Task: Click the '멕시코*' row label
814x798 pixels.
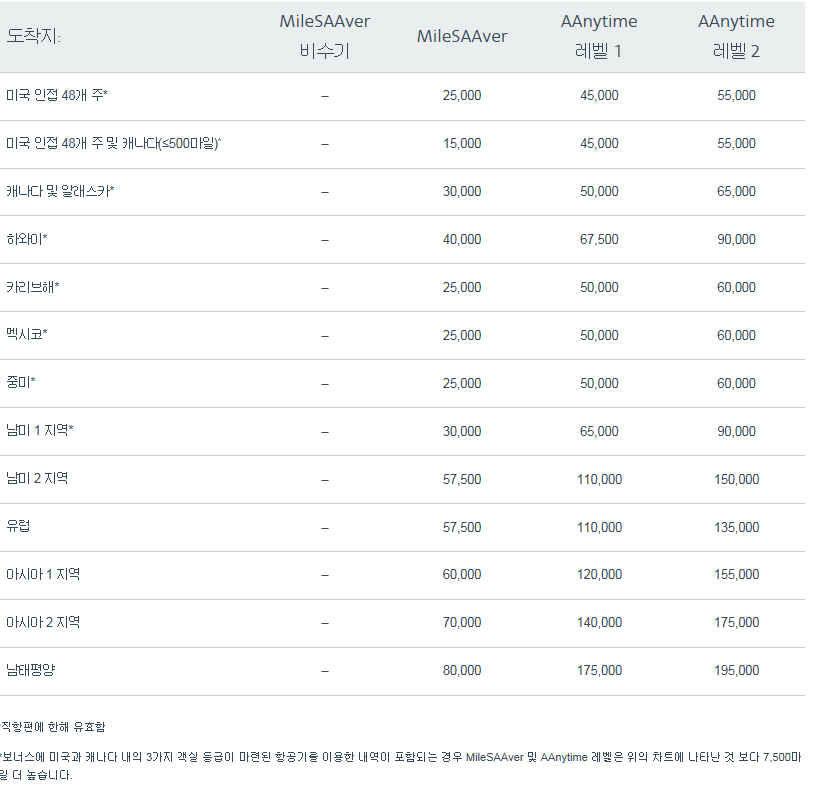Action: 27,335
